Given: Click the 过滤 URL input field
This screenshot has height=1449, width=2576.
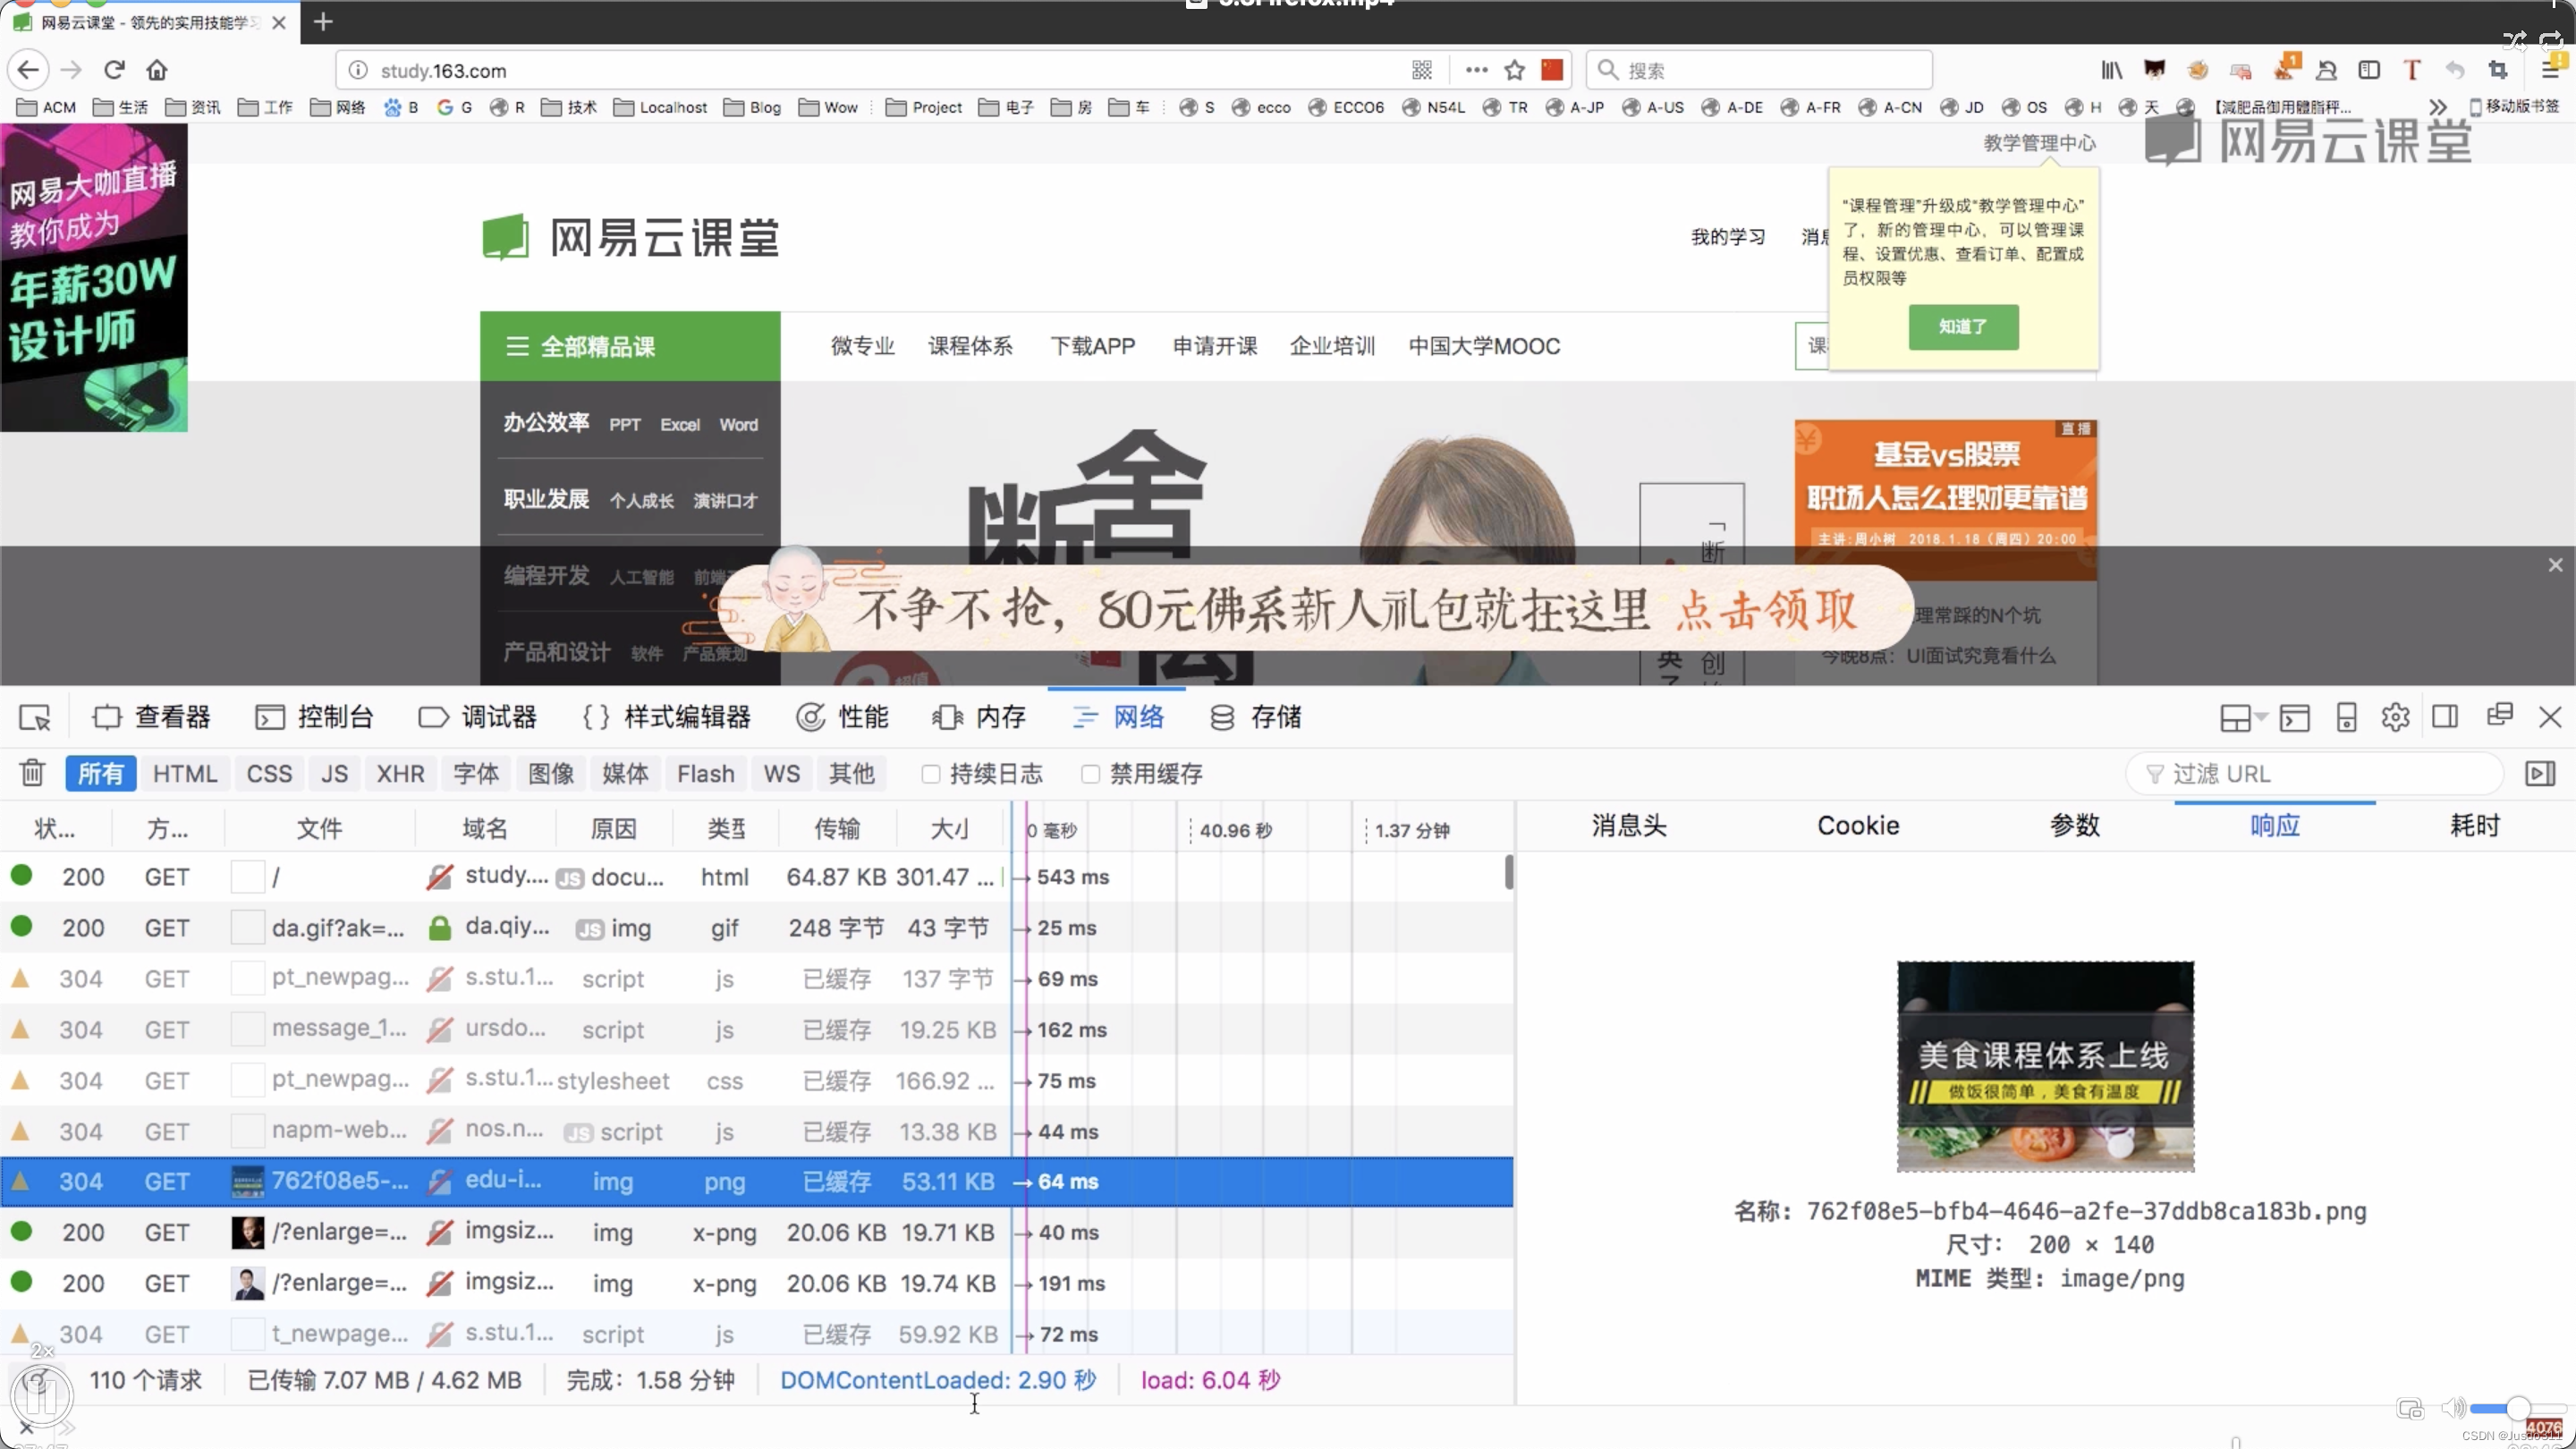Looking at the screenshot, I should click(x=2316, y=773).
